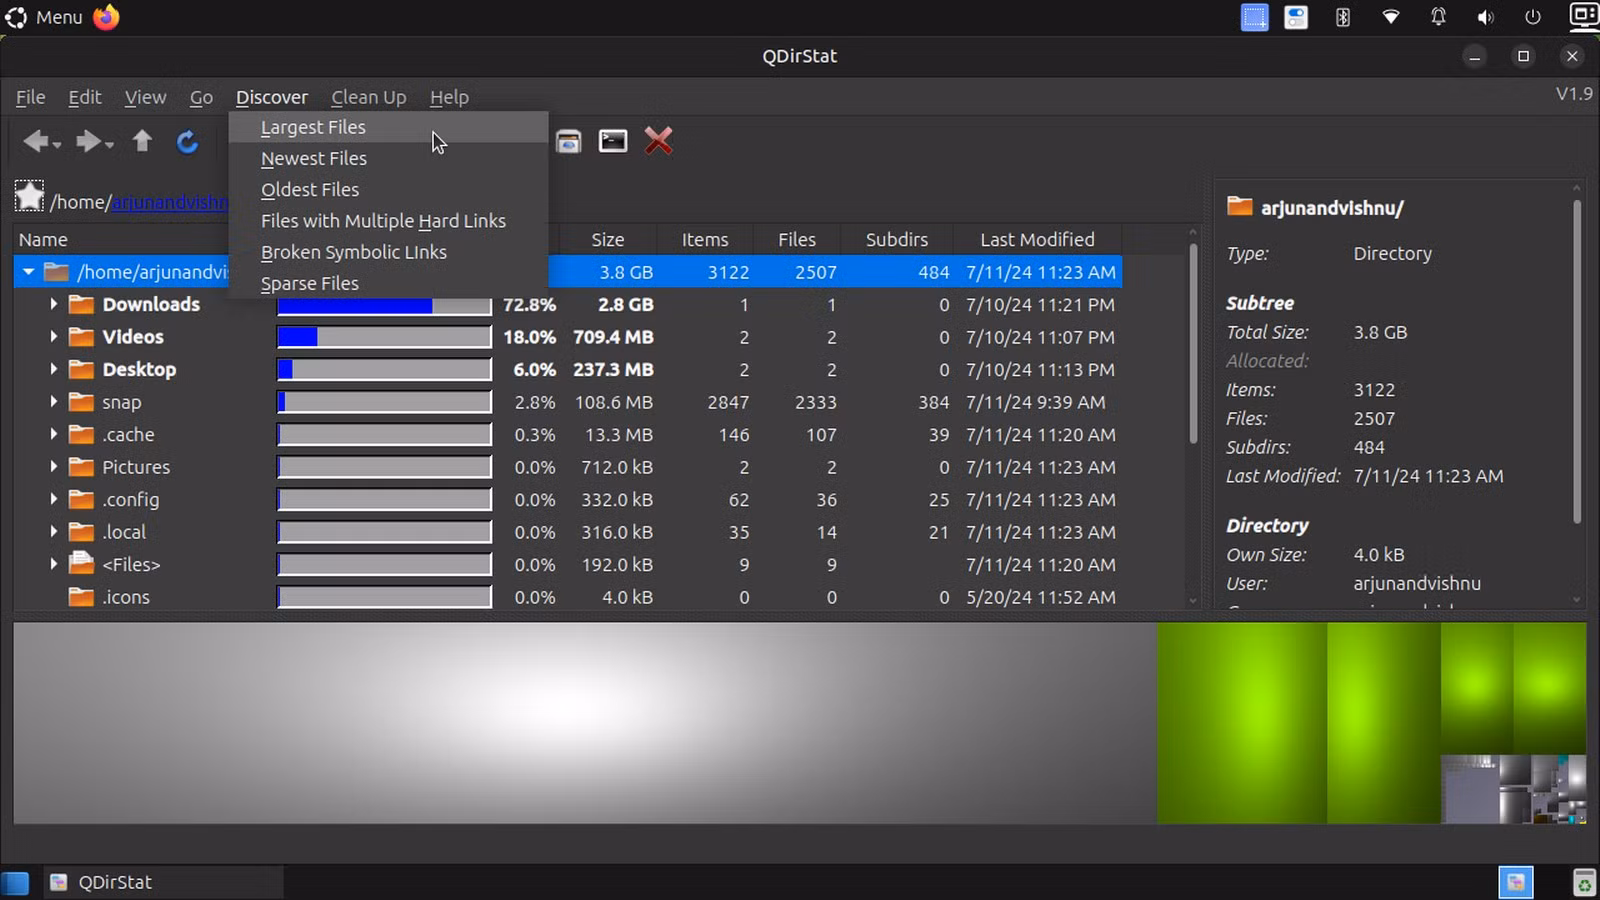
Task: Expand the Downloads folder tree node
Action: [x=53, y=304]
